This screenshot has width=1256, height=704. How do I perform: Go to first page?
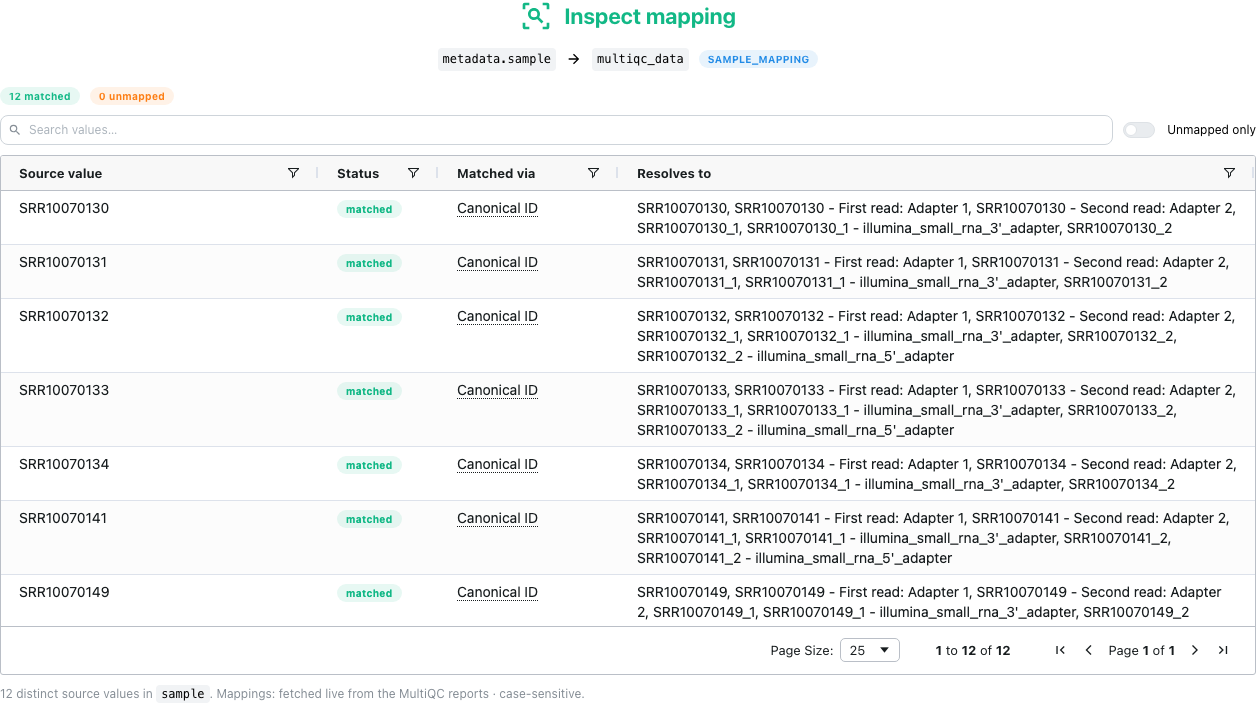[1061, 650]
